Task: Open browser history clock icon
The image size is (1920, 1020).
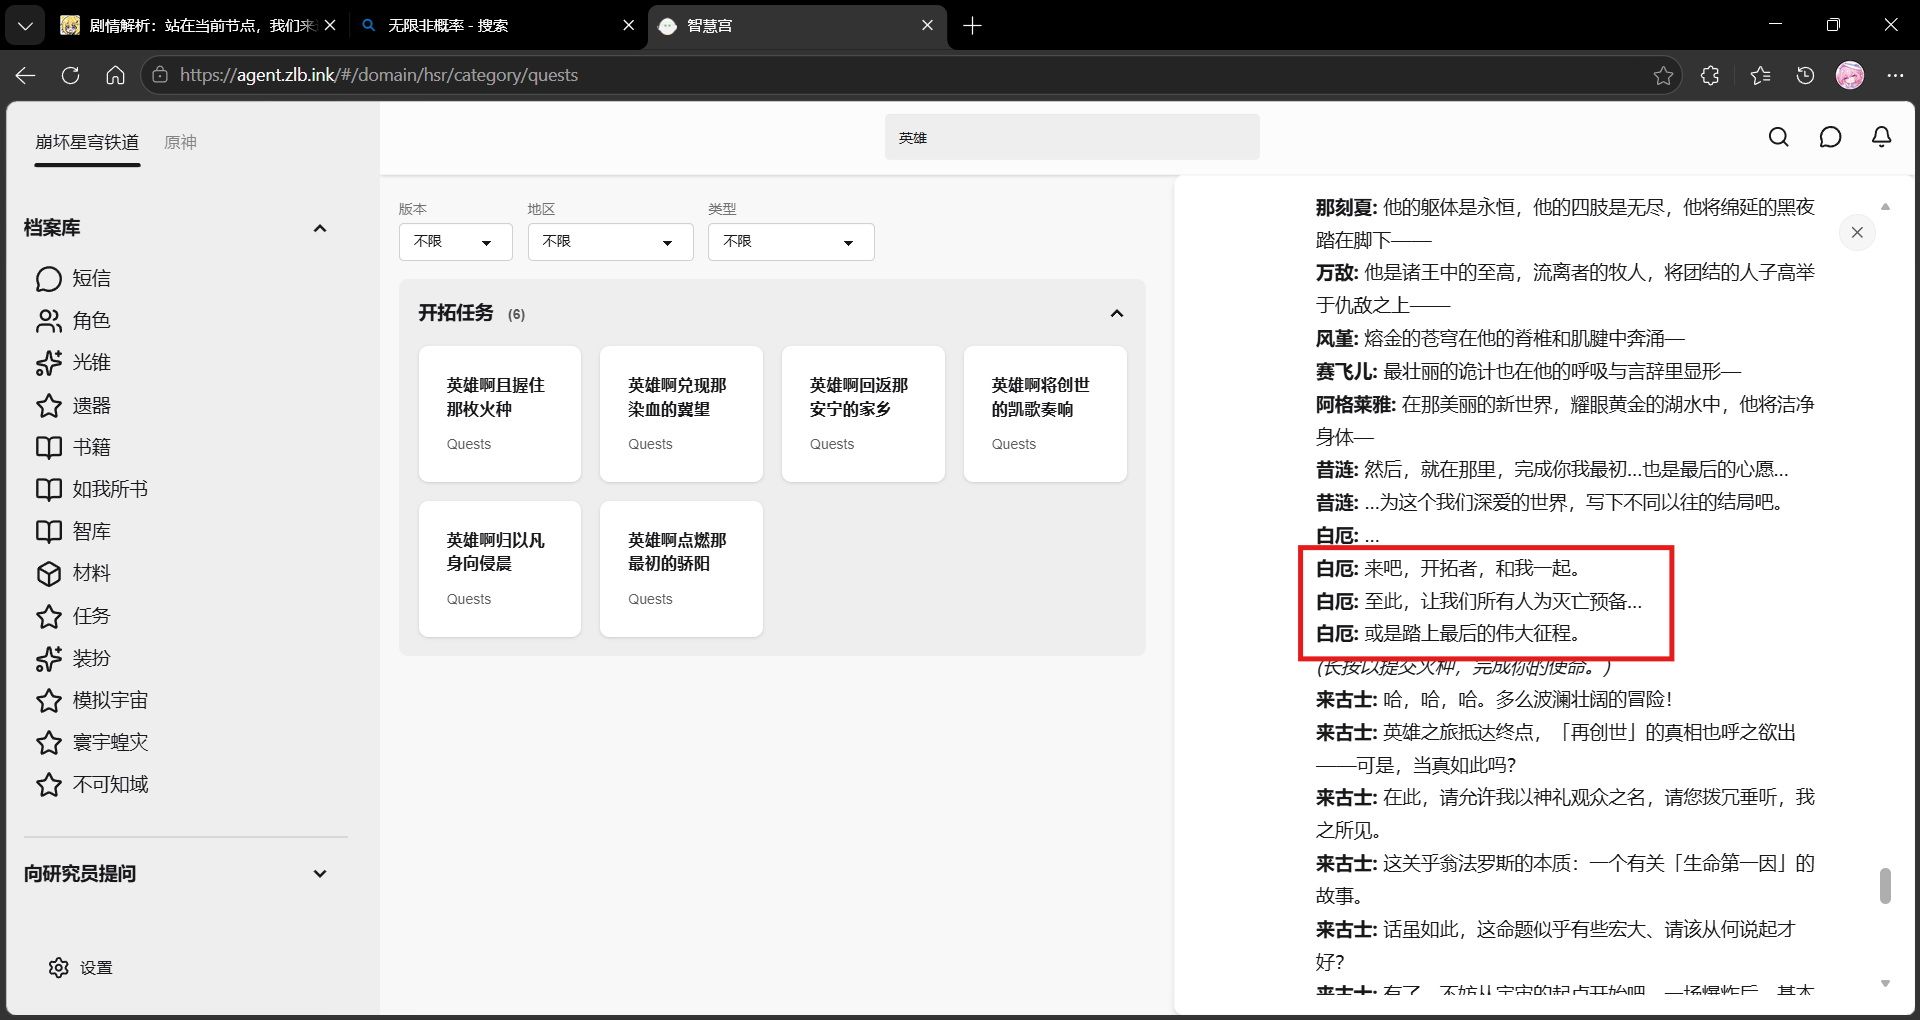Action: (1805, 75)
